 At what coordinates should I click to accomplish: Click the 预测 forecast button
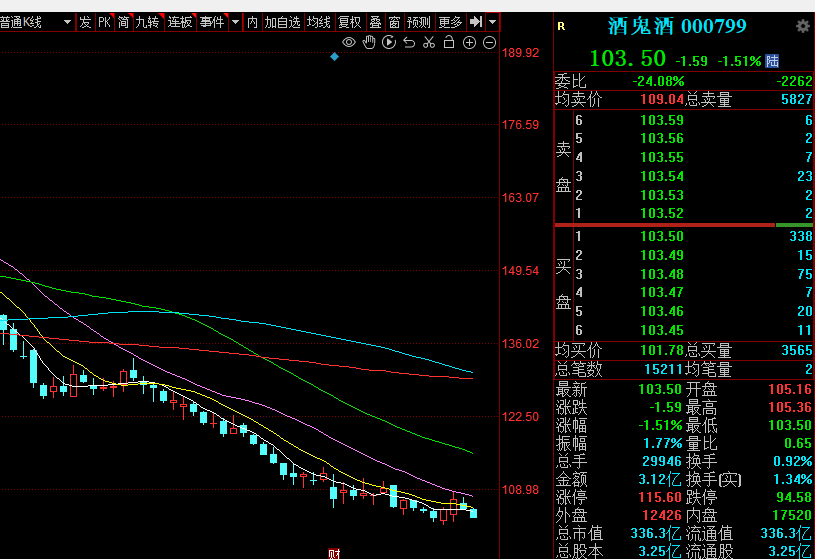pos(419,22)
